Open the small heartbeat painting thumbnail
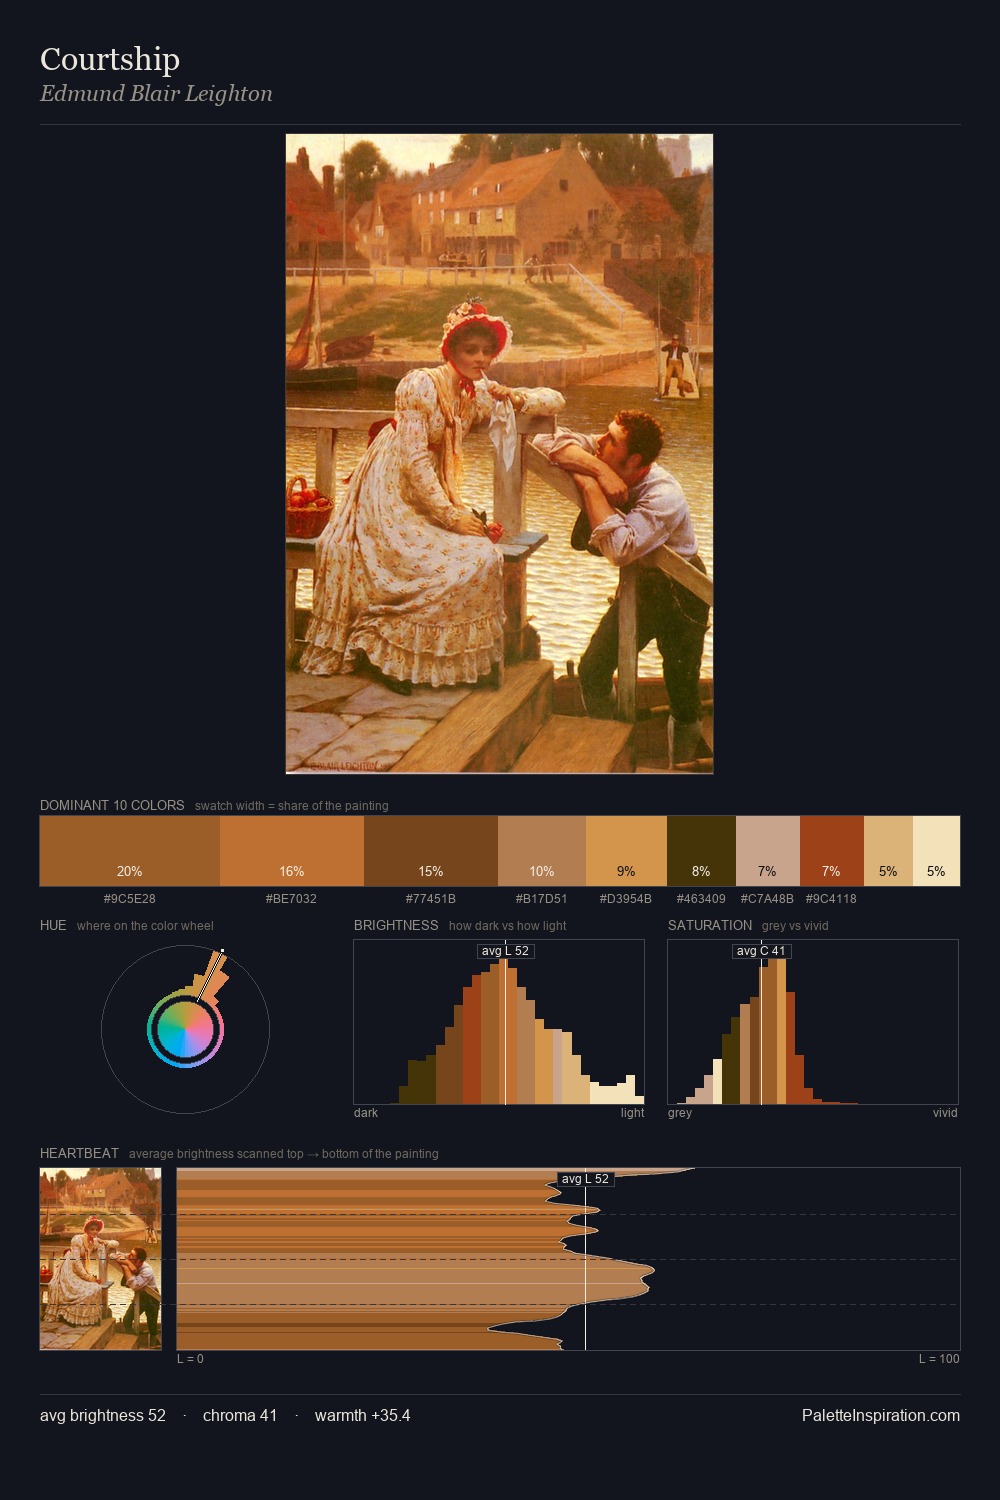The width and height of the screenshot is (1000, 1500). pos(100,1259)
